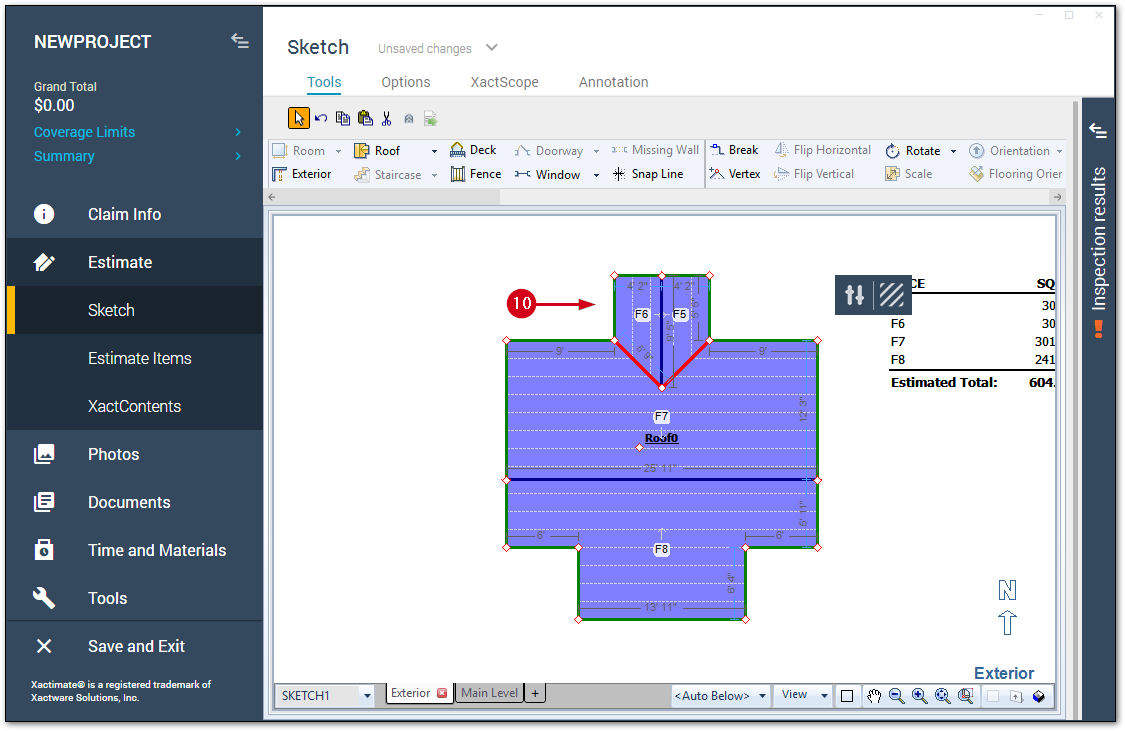Click Save and Exit
The width and height of the screenshot is (1125, 731).
[136, 646]
